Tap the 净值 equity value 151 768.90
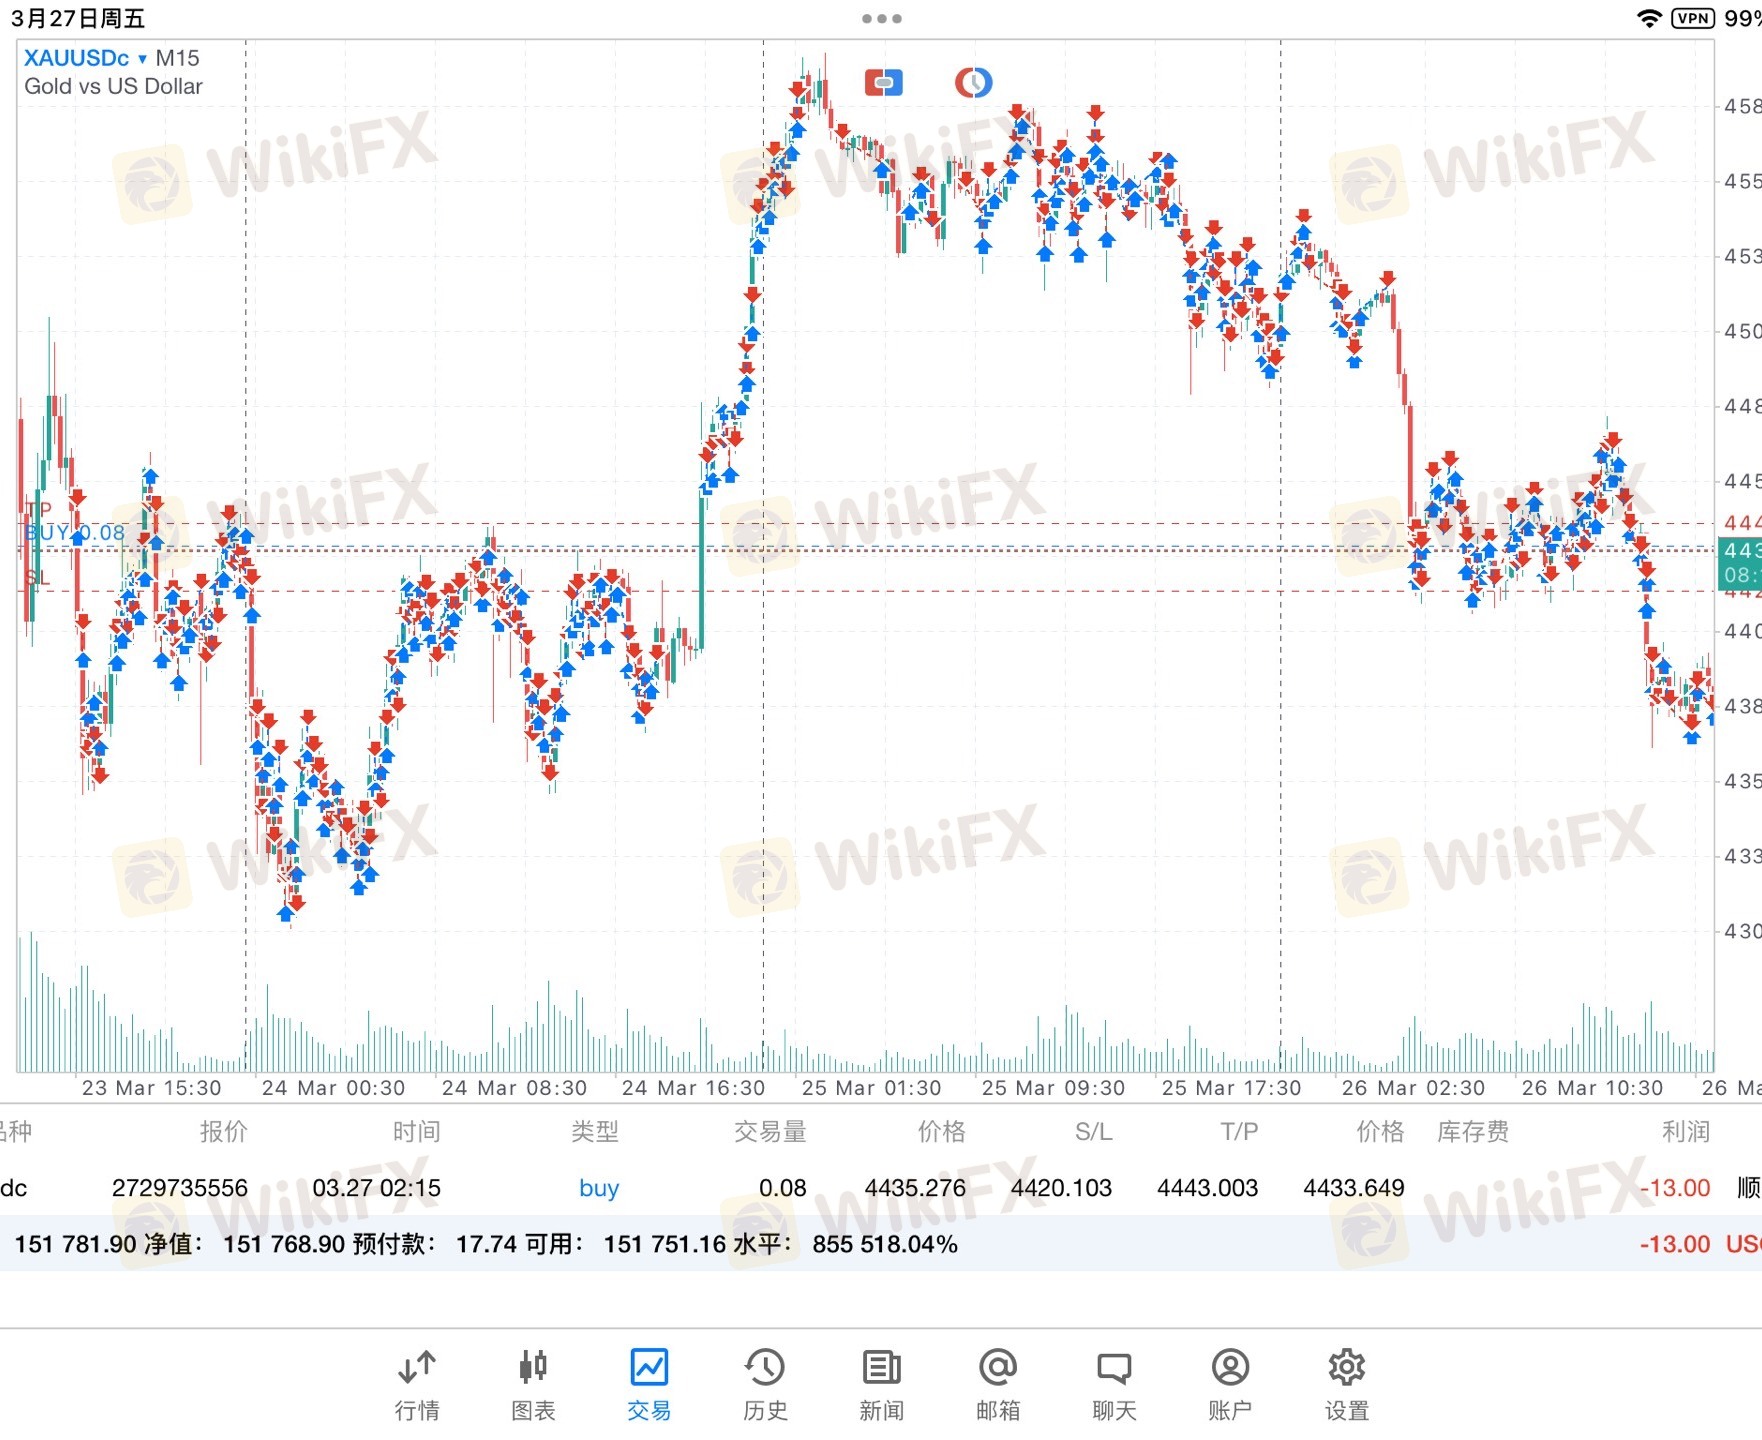This screenshot has width=1762, height=1440. 284,1244
